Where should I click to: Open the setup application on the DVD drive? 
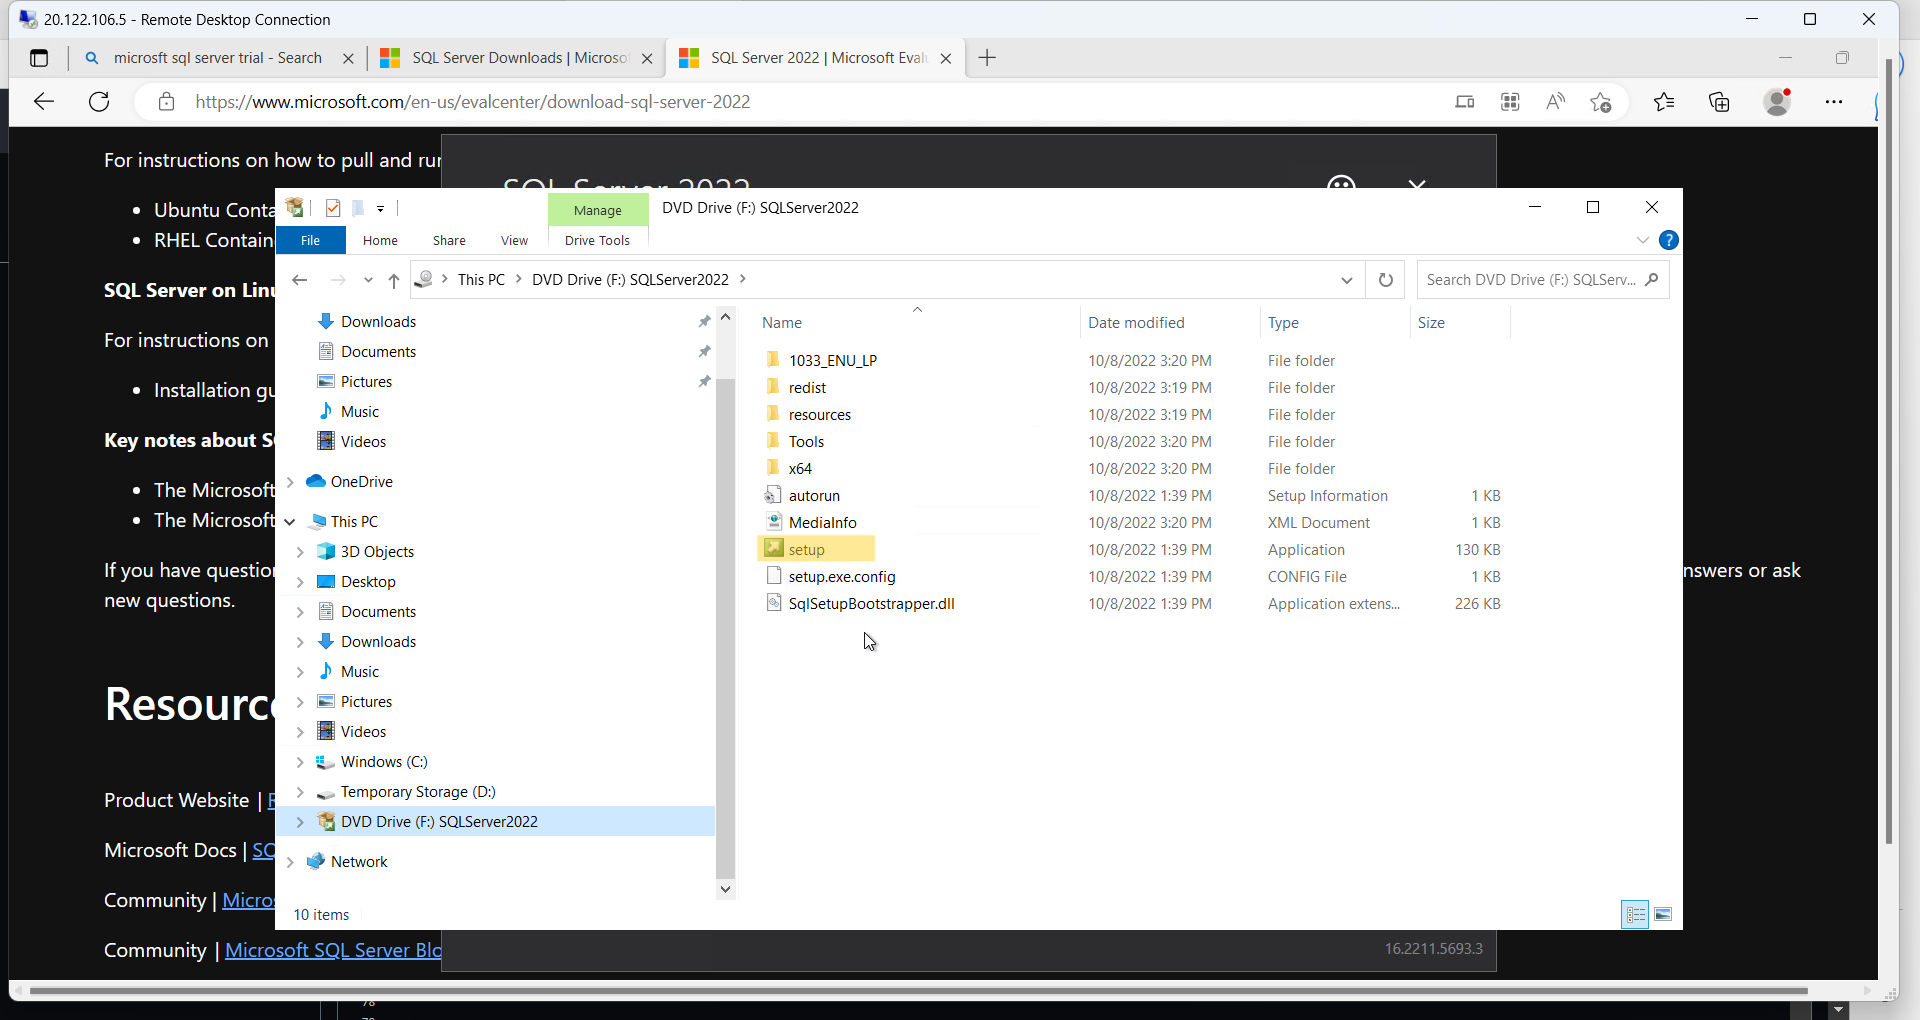(x=806, y=549)
